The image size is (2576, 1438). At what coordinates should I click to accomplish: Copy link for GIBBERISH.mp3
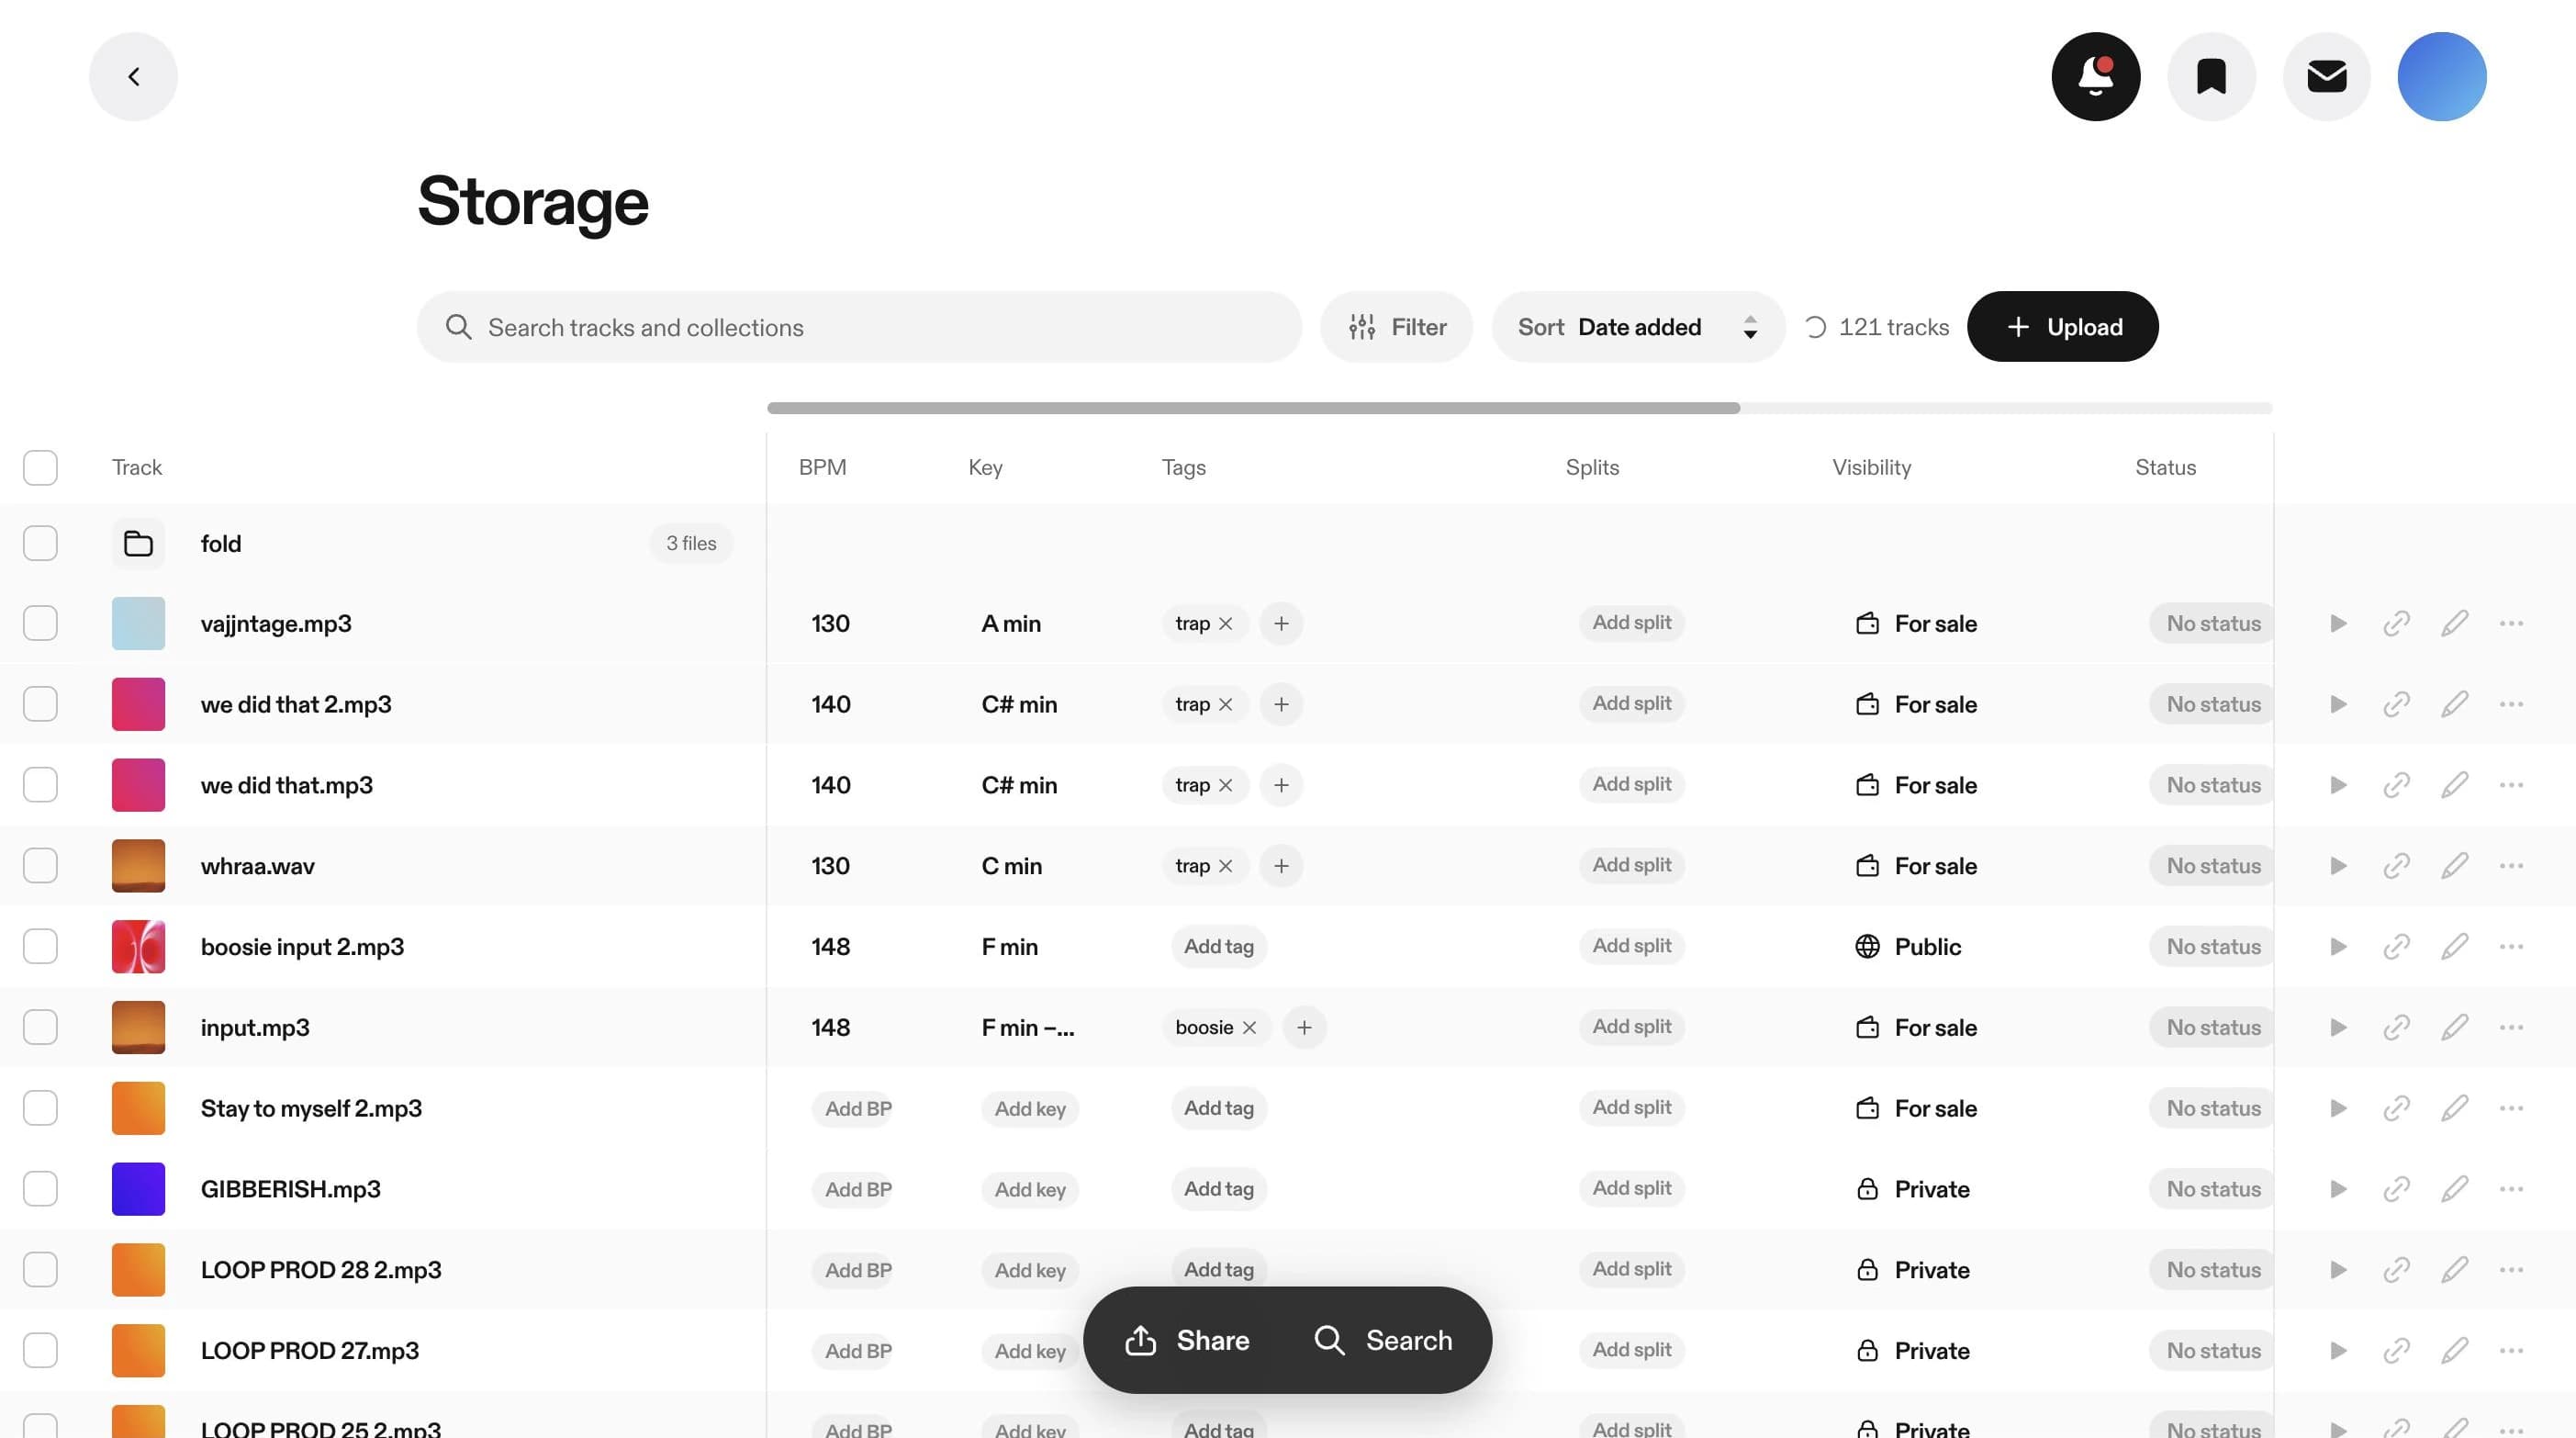(x=2396, y=1189)
